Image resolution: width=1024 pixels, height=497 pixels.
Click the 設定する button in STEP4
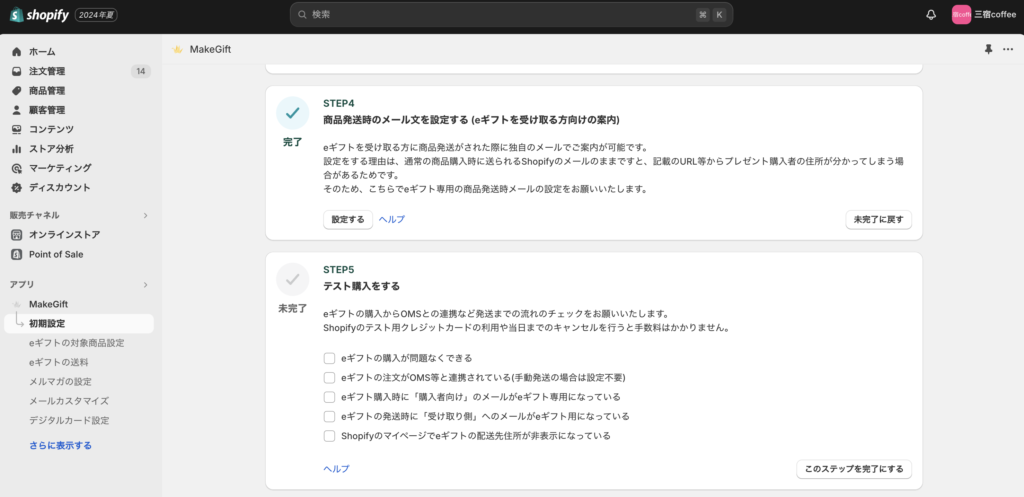(348, 219)
